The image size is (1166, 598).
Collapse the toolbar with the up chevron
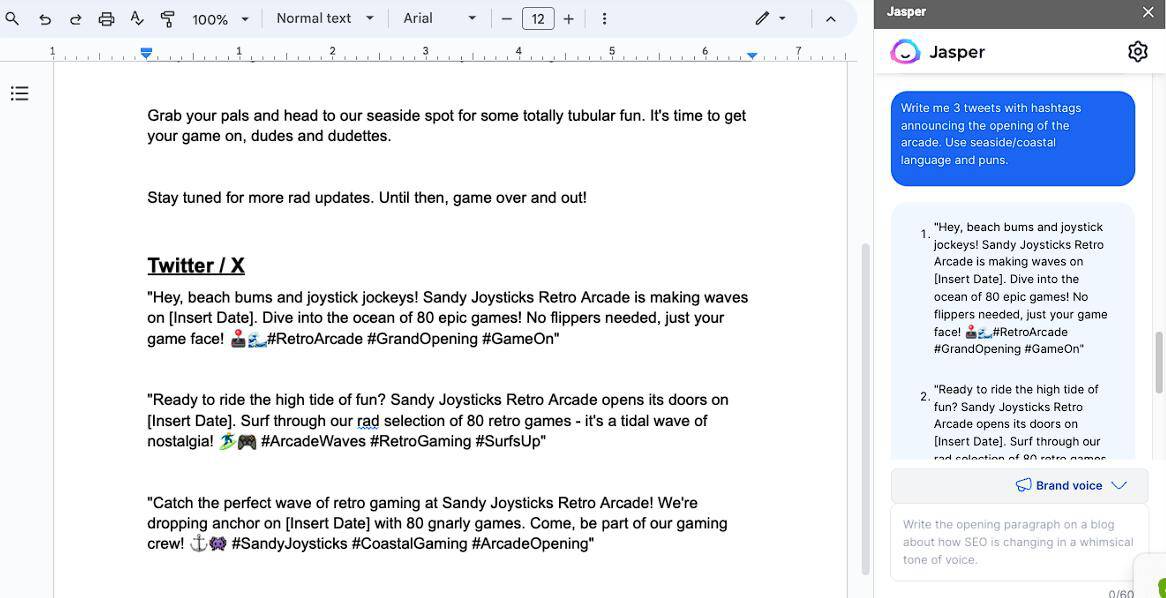point(830,19)
